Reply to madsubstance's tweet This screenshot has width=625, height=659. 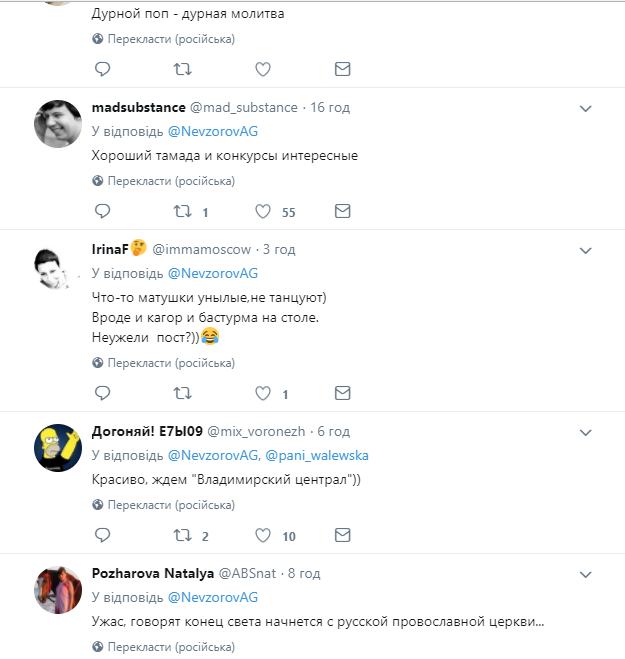(102, 212)
